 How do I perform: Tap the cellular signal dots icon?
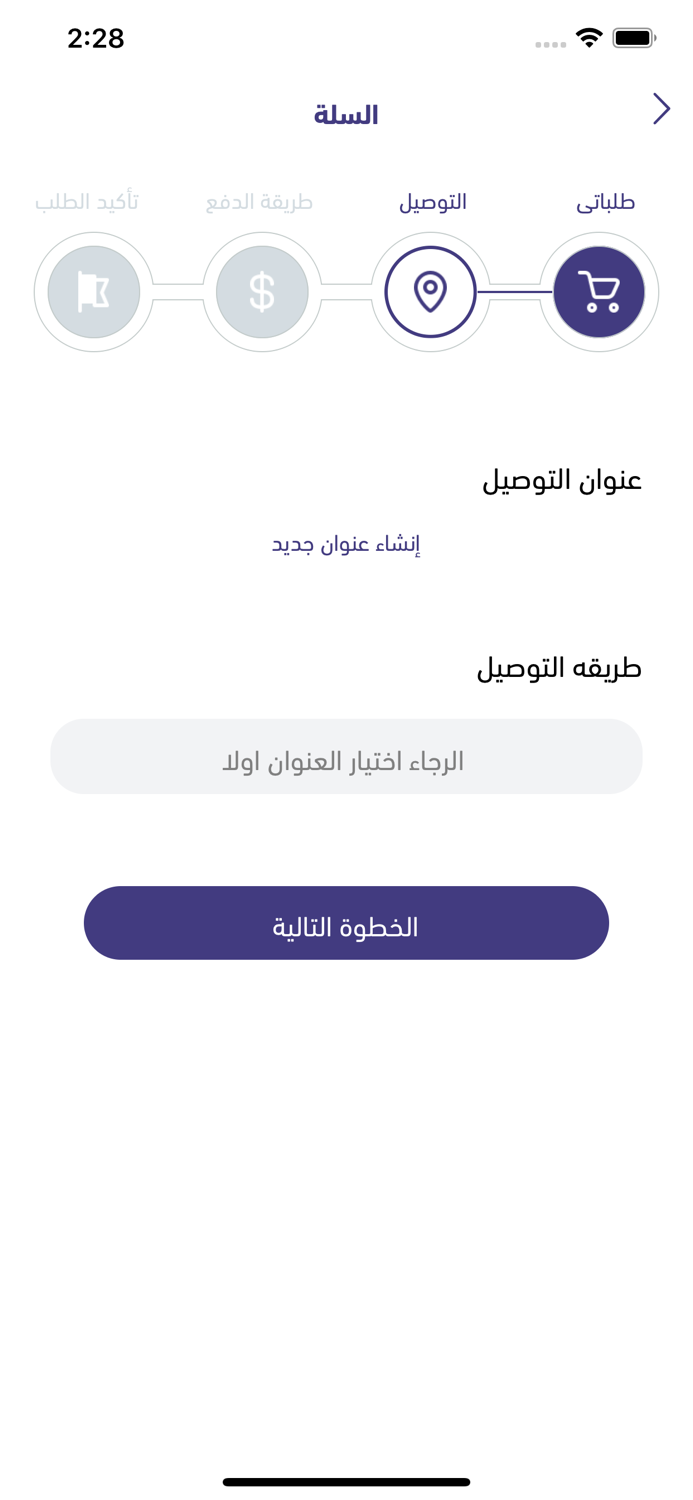(x=549, y=43)
